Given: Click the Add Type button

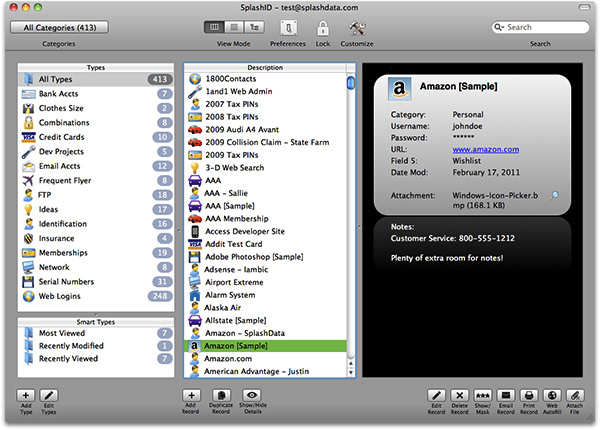Looking at the screenshot, I should pos(26,397).
